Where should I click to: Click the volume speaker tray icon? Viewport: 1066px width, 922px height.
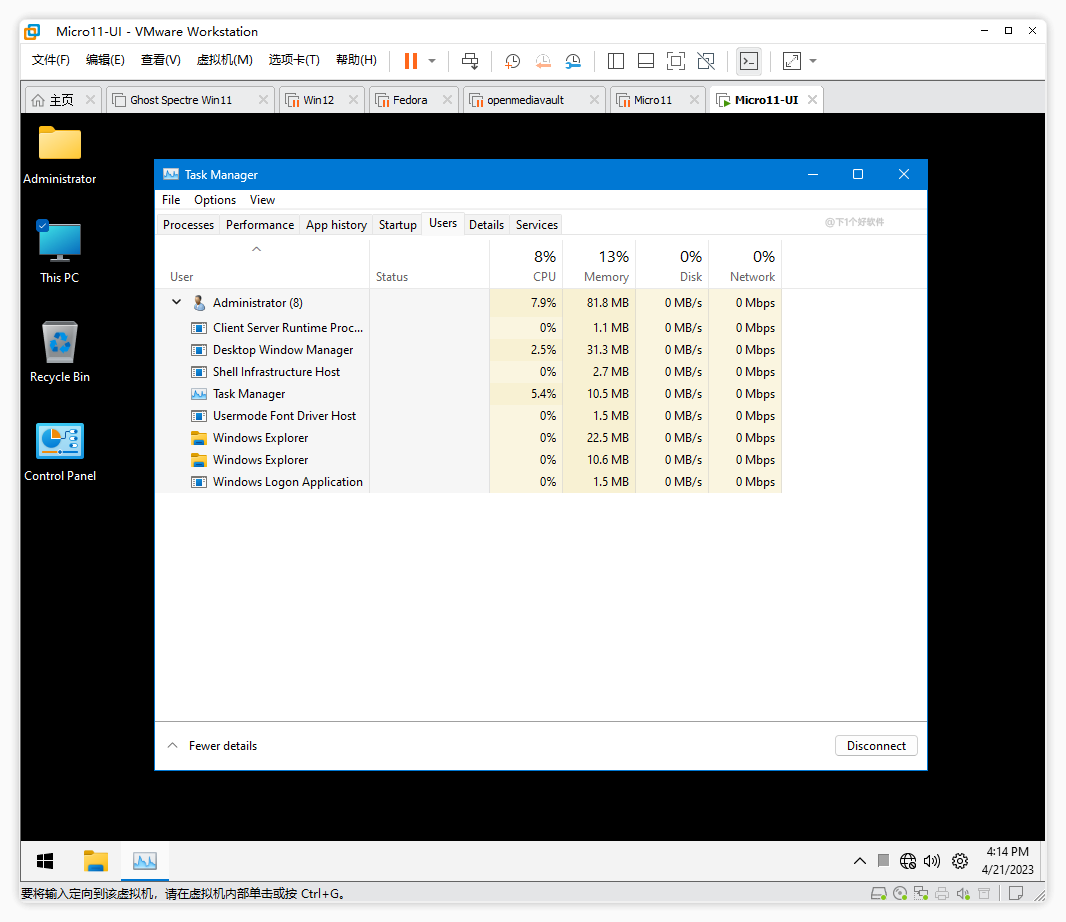pos(932,861)
